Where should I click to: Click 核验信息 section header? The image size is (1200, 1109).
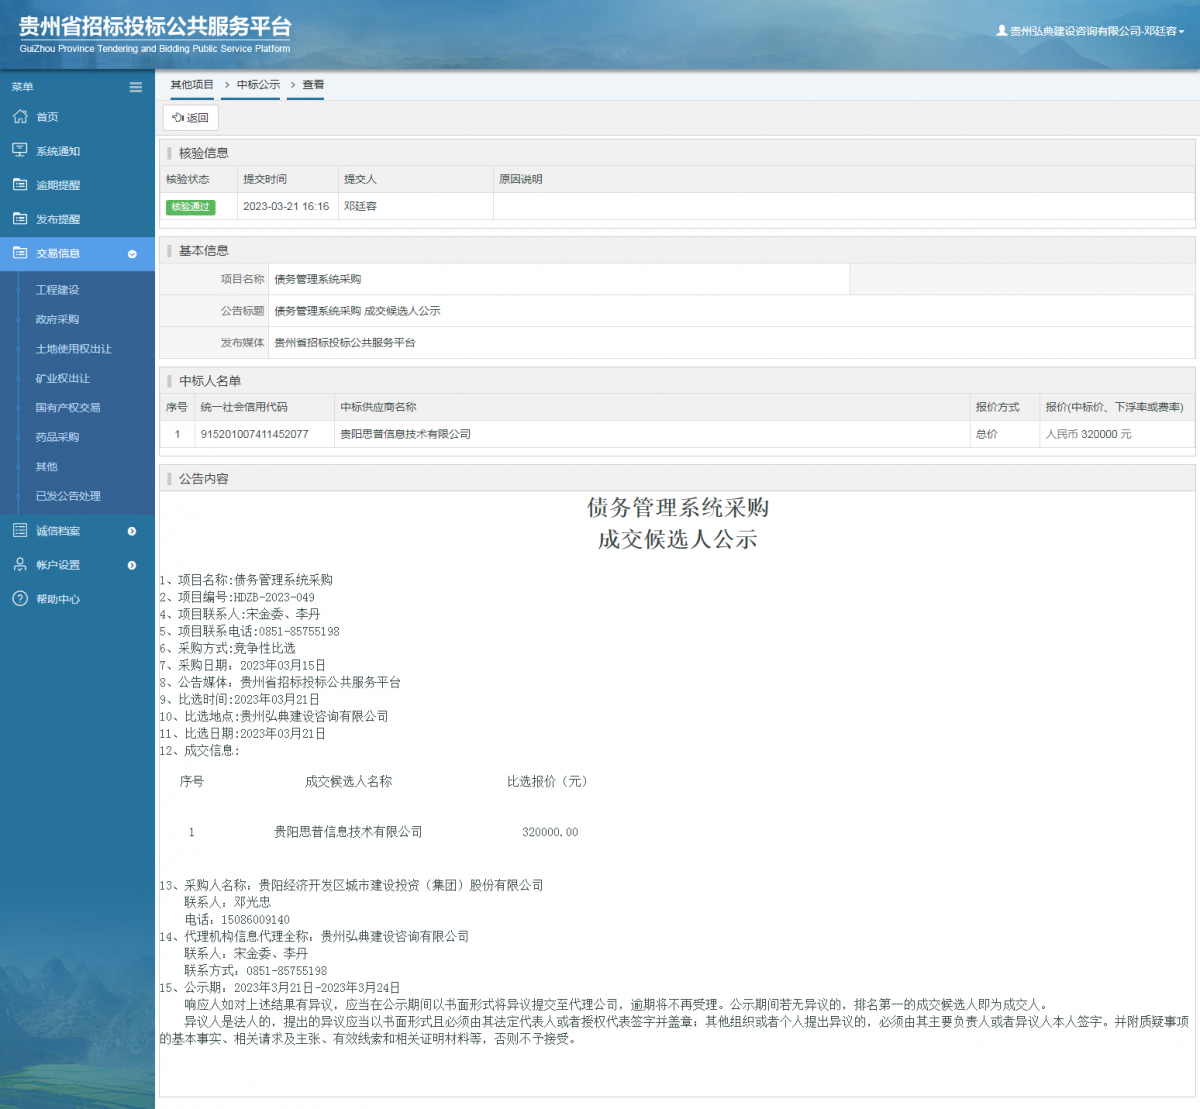click(204, 153)
